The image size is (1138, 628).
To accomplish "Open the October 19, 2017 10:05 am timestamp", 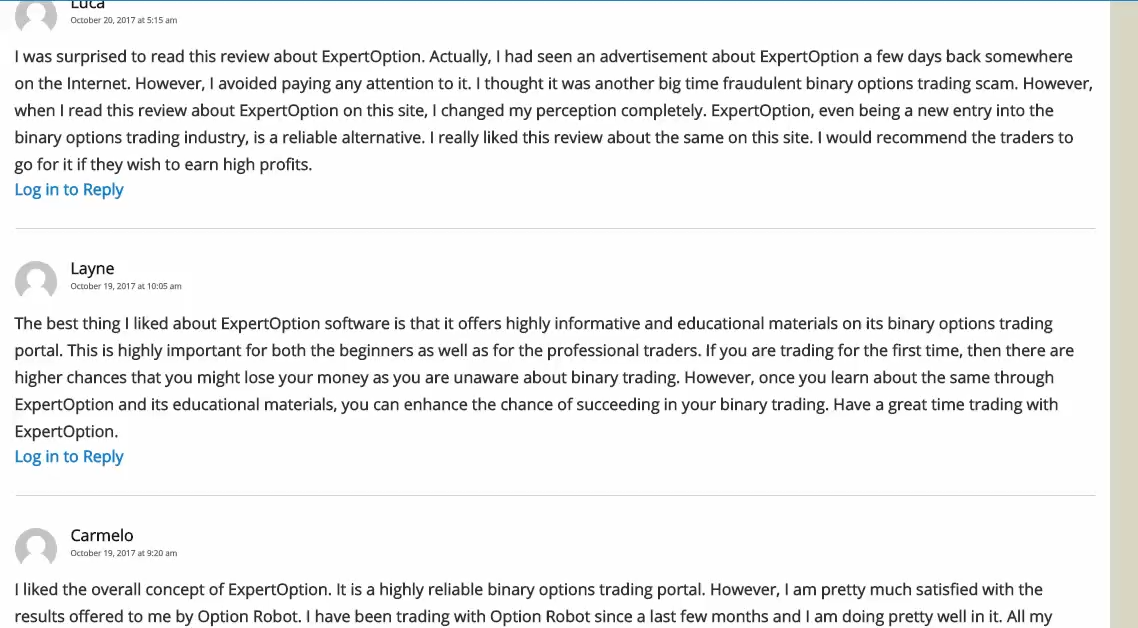I will (126, 286).
